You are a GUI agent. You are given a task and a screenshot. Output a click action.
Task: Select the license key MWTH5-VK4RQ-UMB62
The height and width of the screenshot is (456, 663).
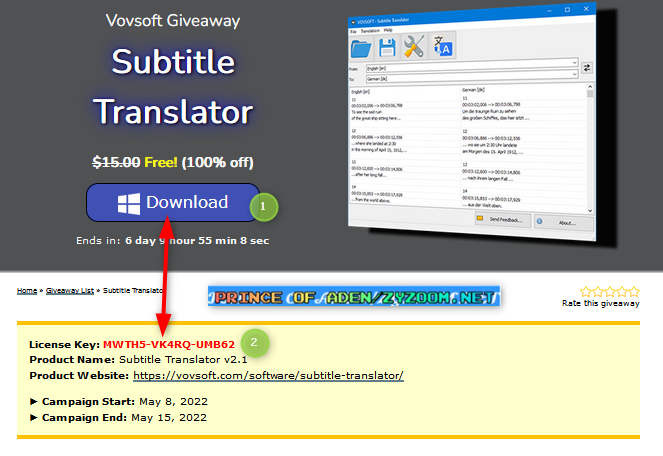[x=169, y=344]
